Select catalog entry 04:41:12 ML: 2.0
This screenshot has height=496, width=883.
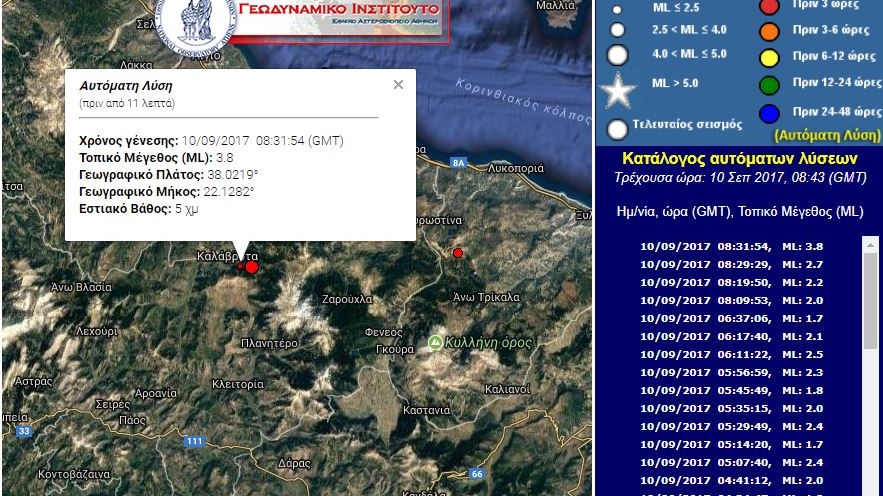(x=731, y=481)
